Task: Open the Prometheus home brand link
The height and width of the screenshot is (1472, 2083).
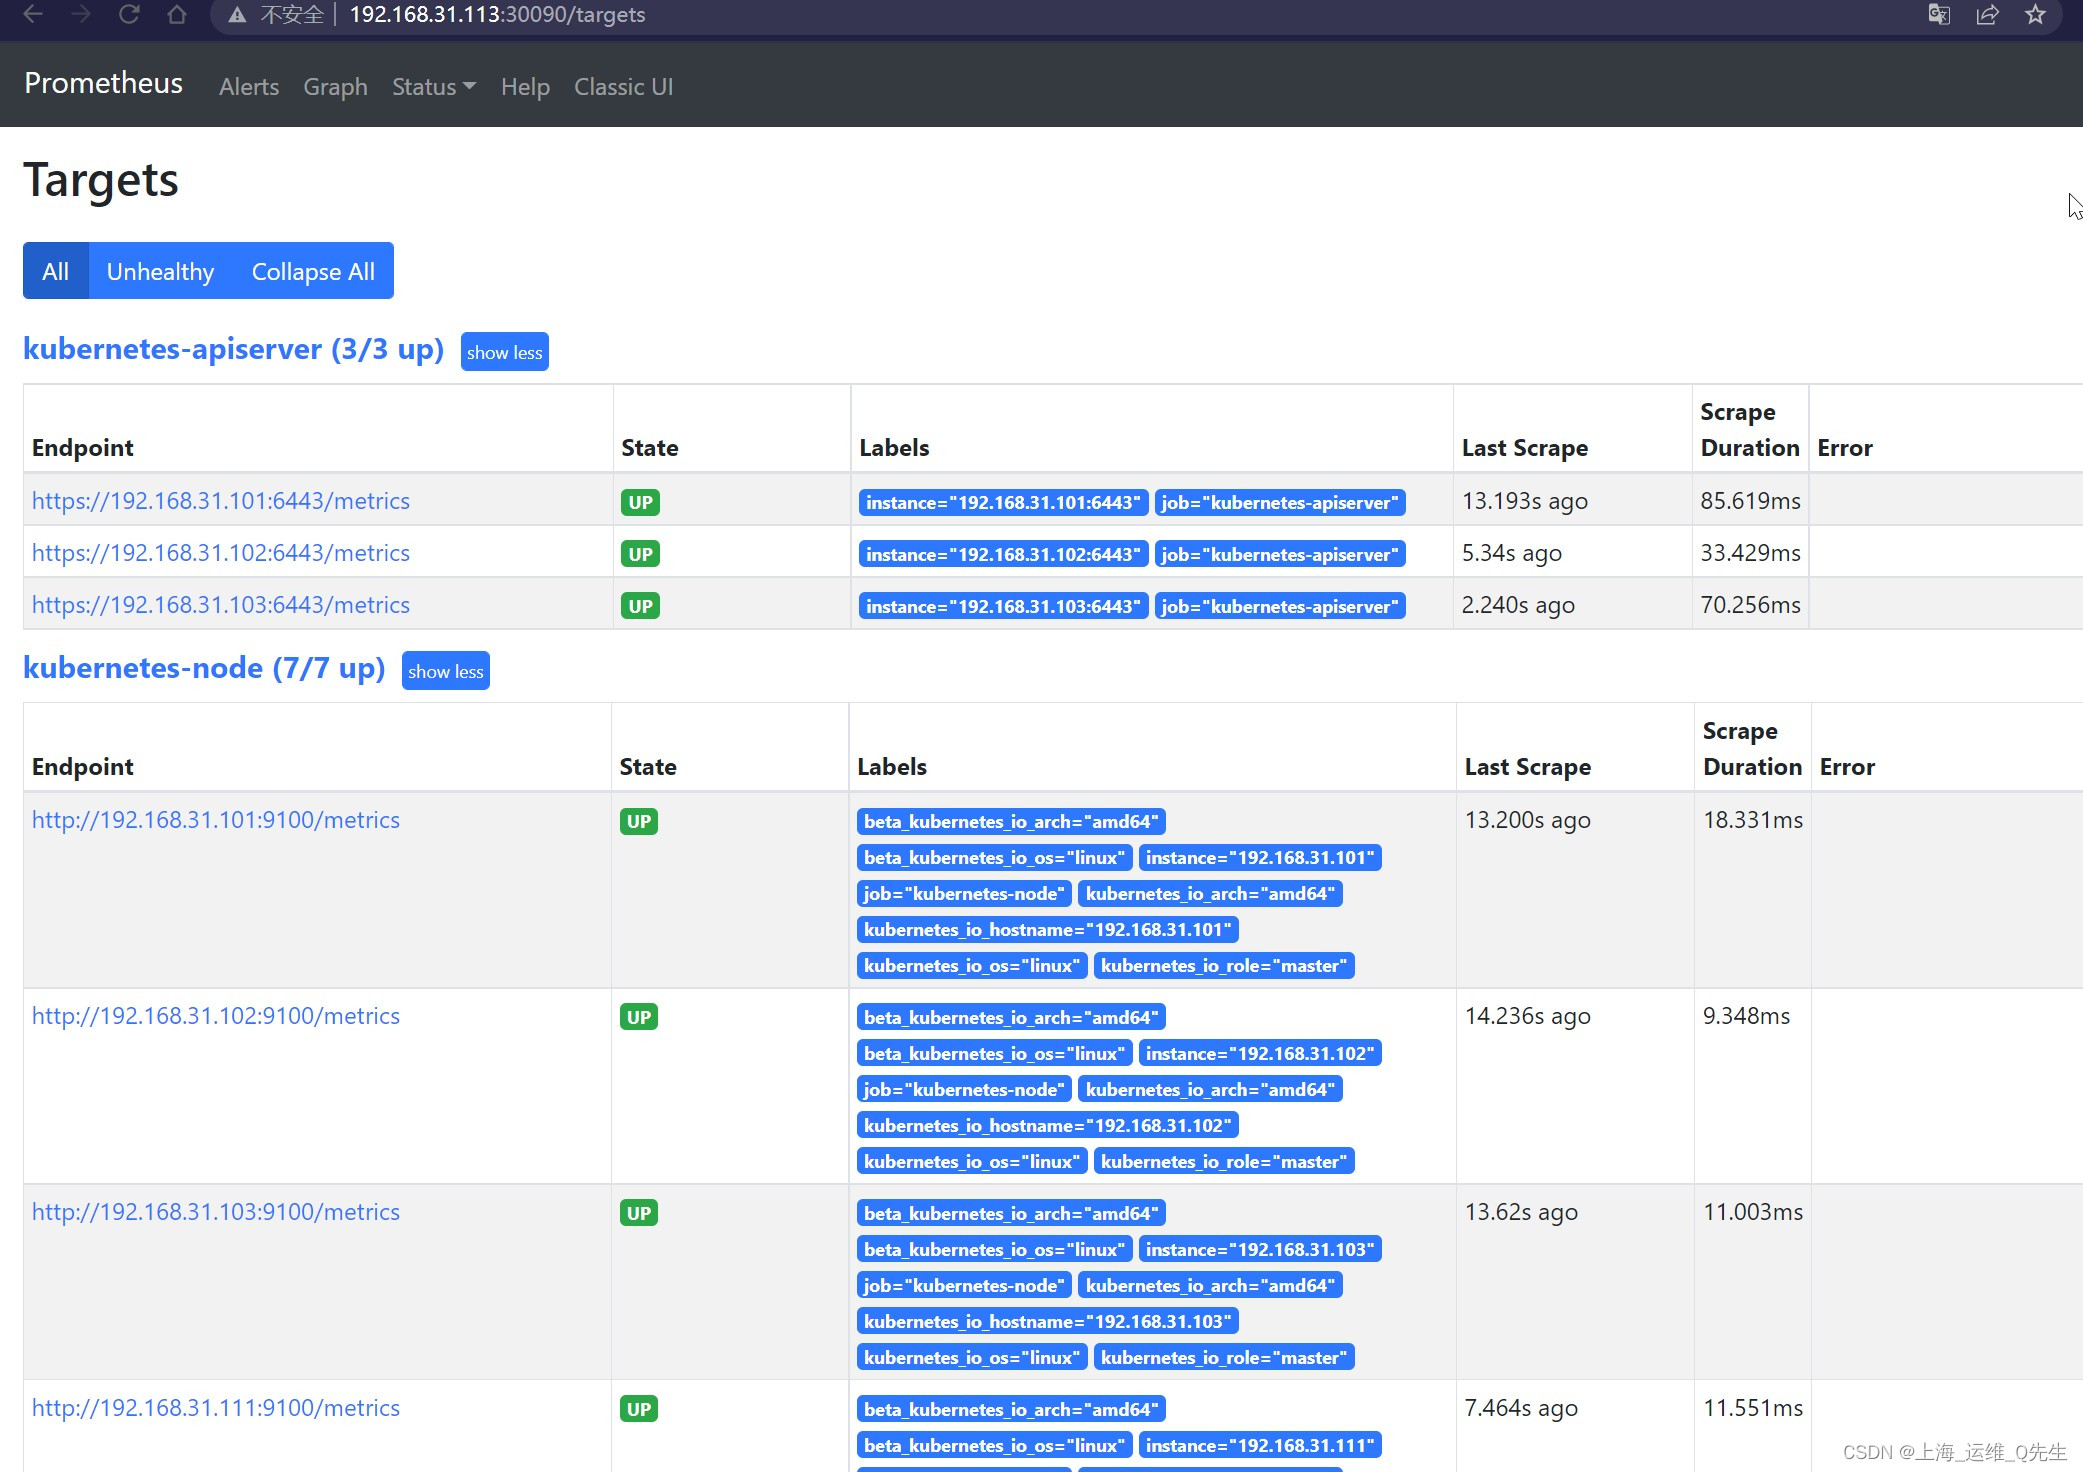Action: point(103,83)
